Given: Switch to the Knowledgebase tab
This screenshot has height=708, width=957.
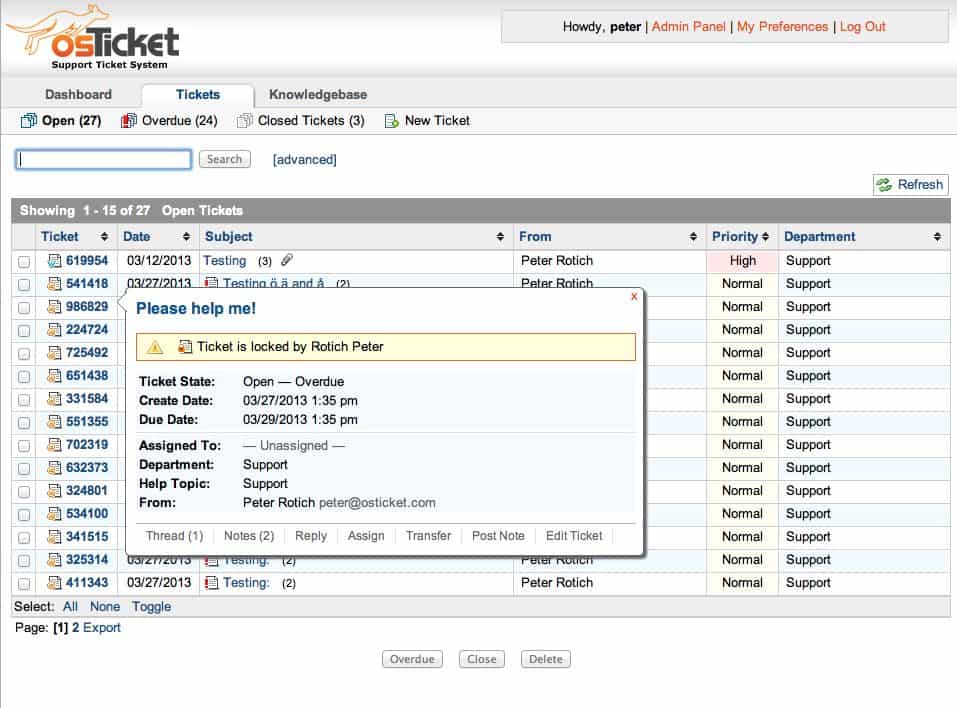Looking at the screenshot, I should (318, 95).
